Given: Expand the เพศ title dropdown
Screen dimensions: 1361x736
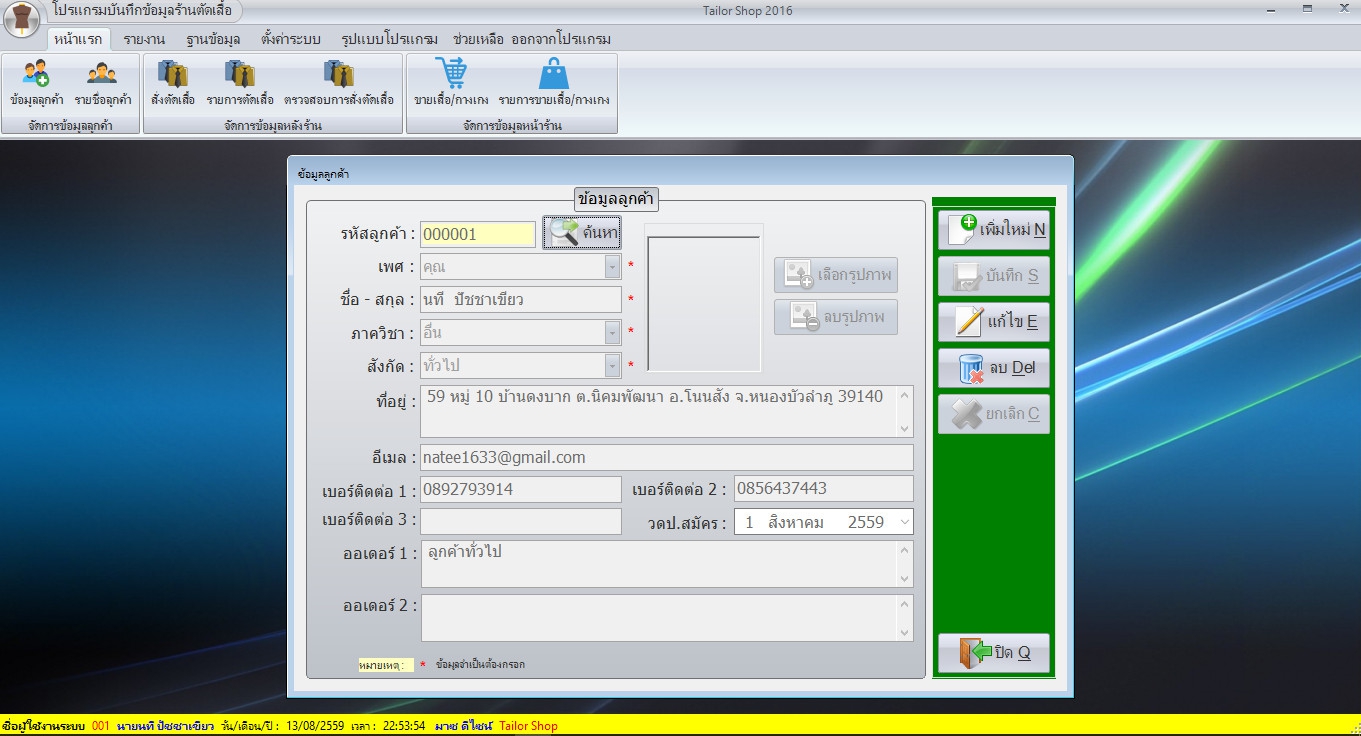Looking at the screenshot, I should click(612, 267).
